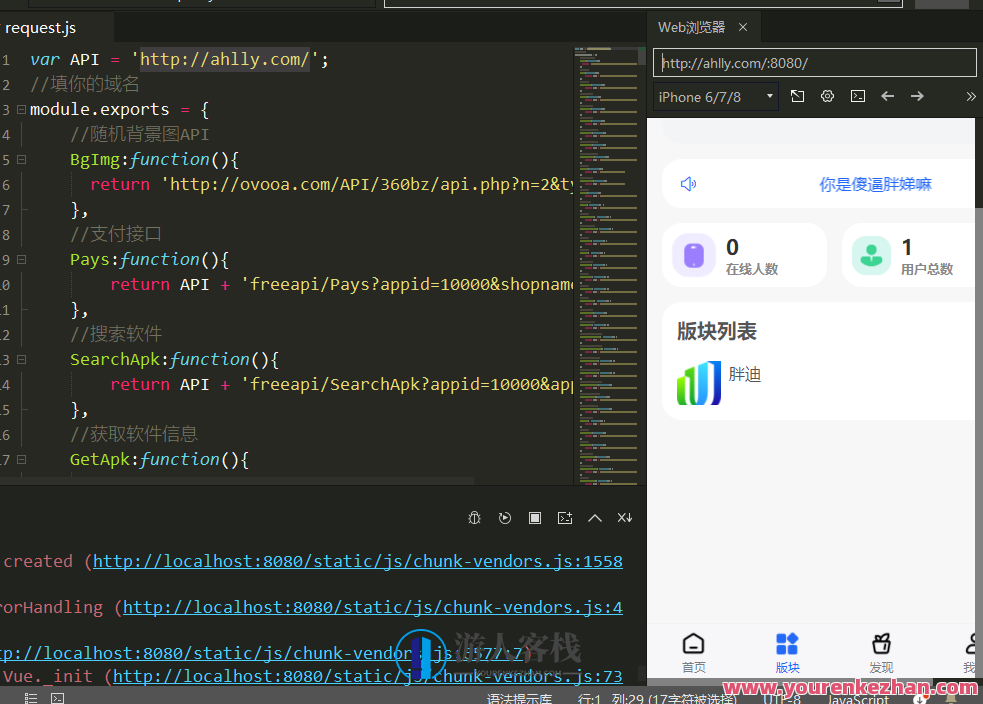Click the UTF-8 encoding indicator
This screenshot has width=983, height=704.
click(784, 698)
